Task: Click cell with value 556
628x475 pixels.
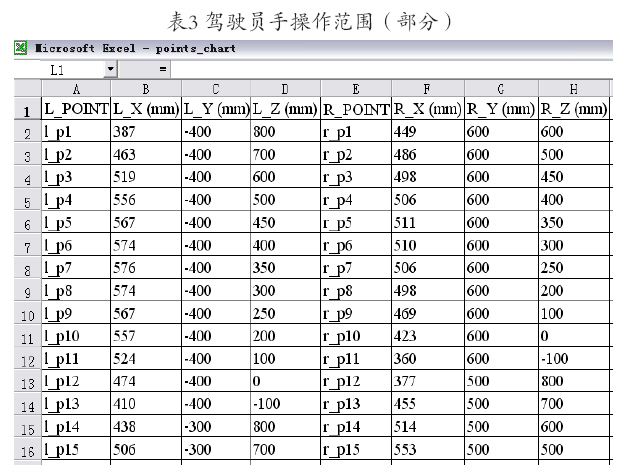Action: tap(146, 199)
